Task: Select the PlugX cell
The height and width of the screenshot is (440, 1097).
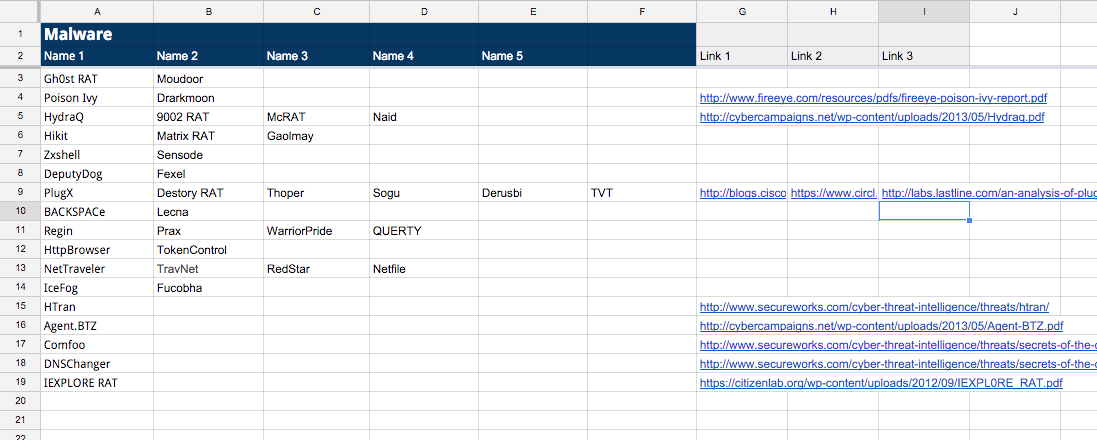Action: click(97, 193)
